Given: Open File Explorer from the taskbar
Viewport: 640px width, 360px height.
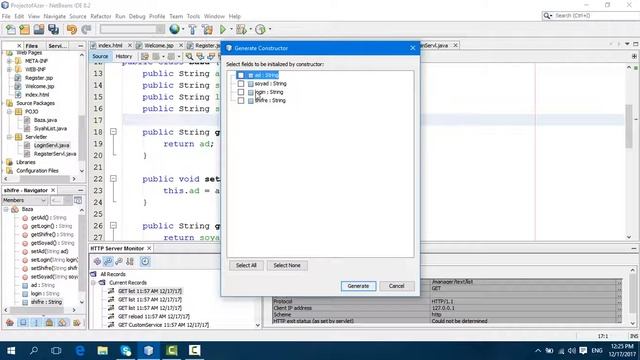Looking at the screenshot, I should click(103, 351).
